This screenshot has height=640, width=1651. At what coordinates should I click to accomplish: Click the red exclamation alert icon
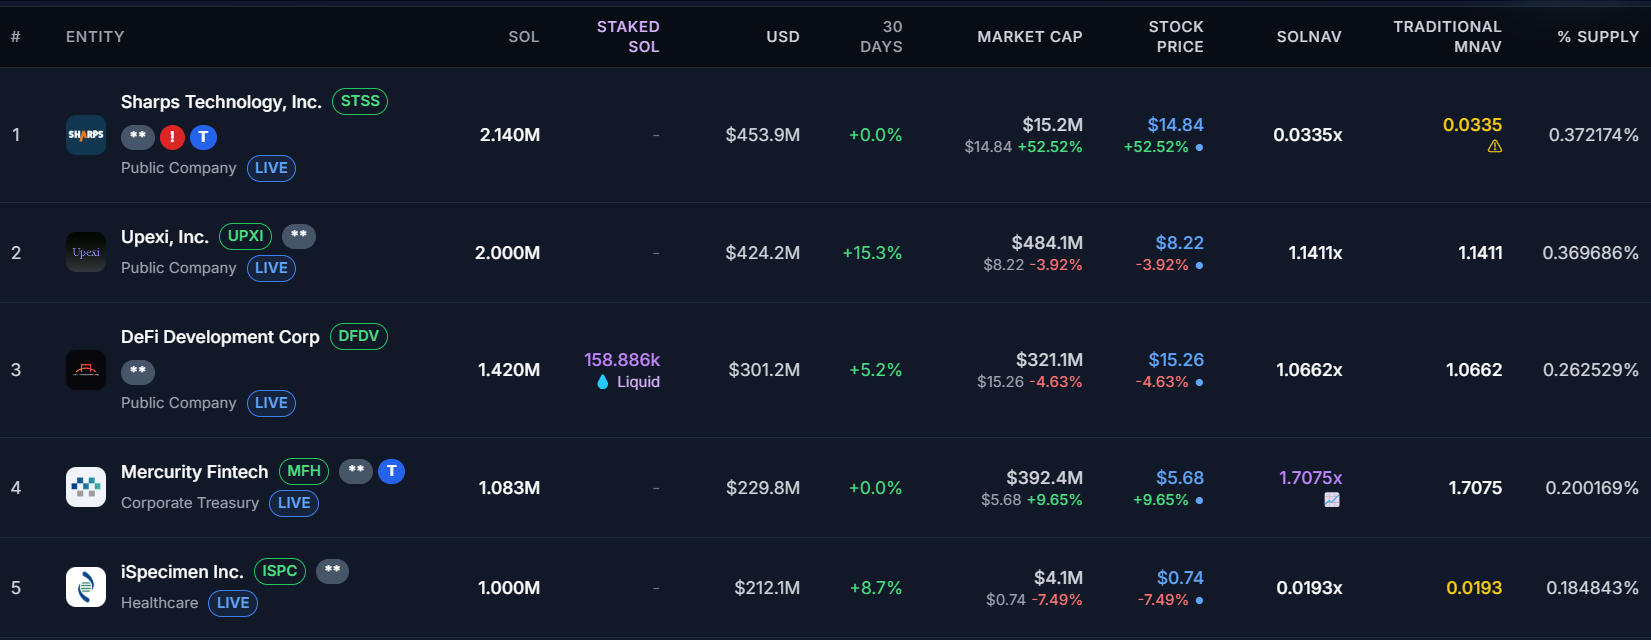tap(172, 137)
